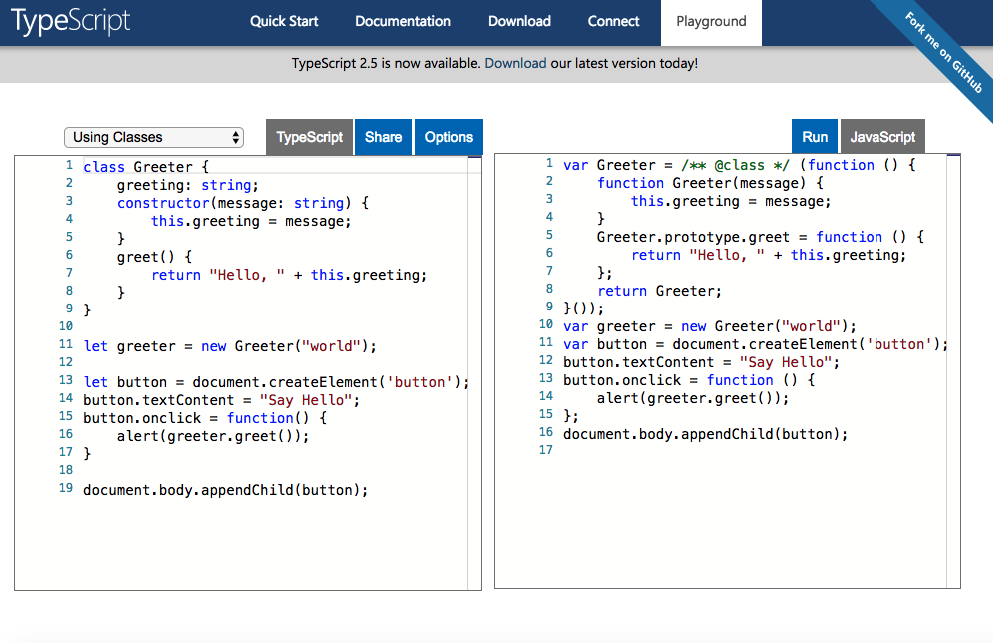
Task: Click 'this.greeting = message;' in TypeScript editor
Action: (x=251, y=221)
